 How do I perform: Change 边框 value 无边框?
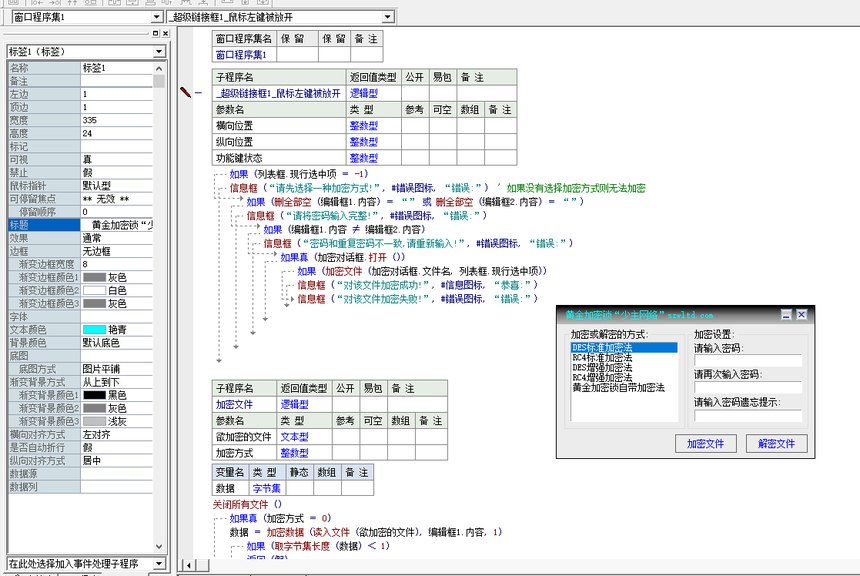coord(117,251)
